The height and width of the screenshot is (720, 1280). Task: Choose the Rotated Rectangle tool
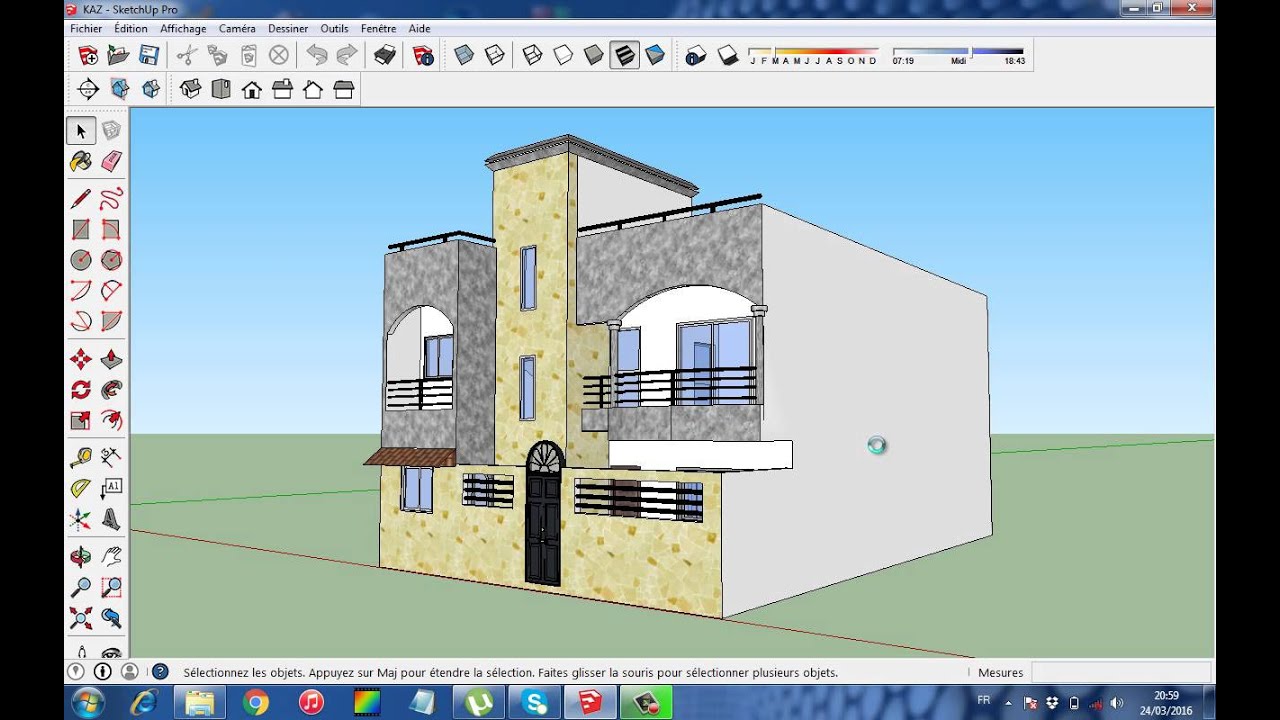point(111,229)
